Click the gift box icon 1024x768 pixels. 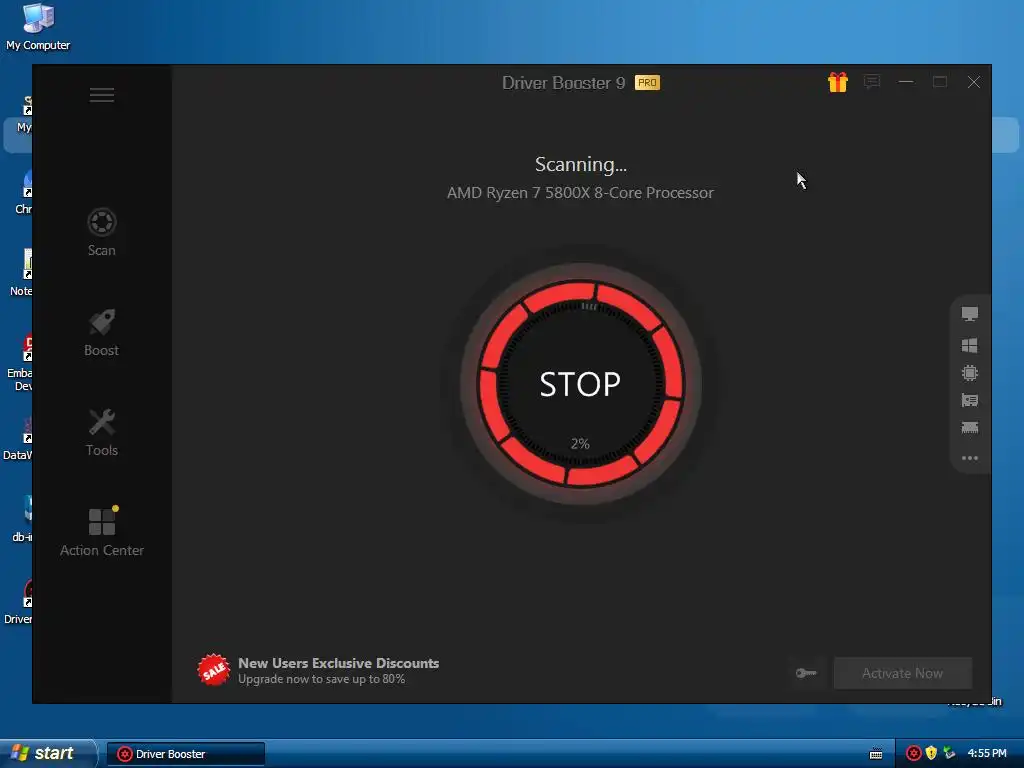click(x=837, y=82)
